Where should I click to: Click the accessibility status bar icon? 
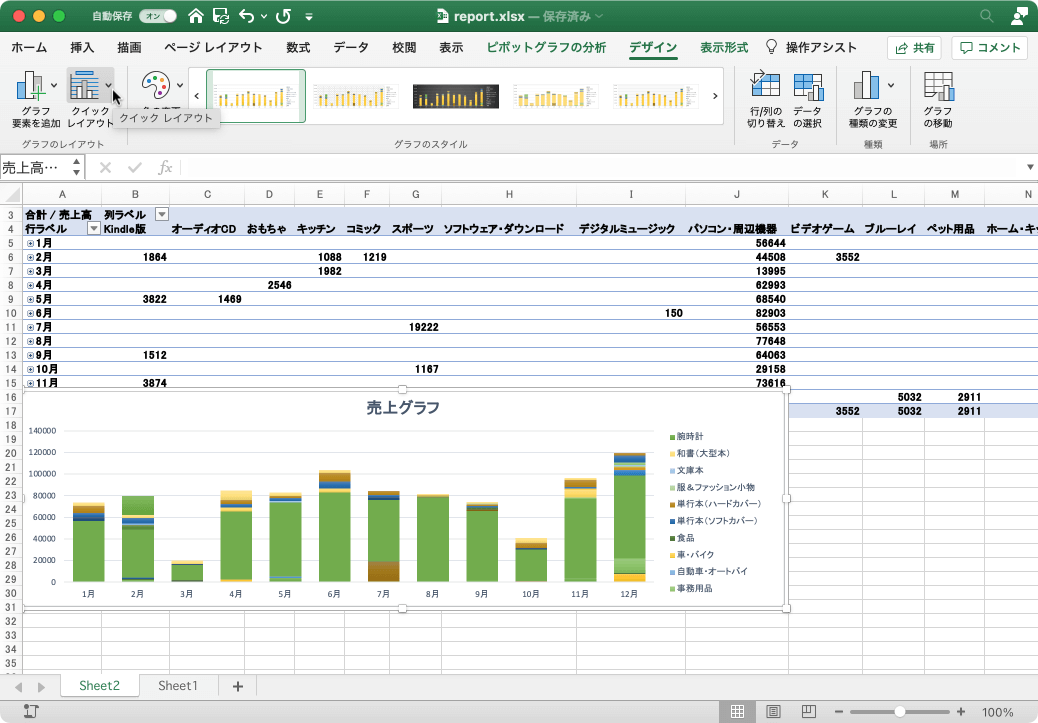31,712
